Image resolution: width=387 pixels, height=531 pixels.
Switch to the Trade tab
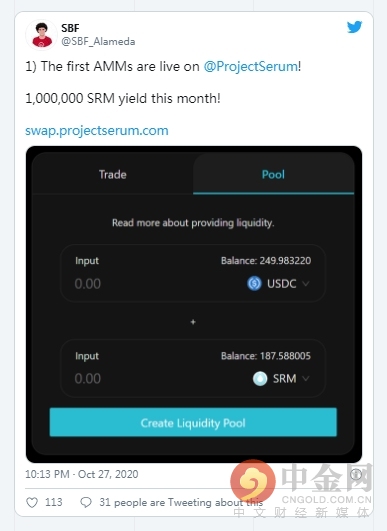pyautogui.click(x=112, y=174)
